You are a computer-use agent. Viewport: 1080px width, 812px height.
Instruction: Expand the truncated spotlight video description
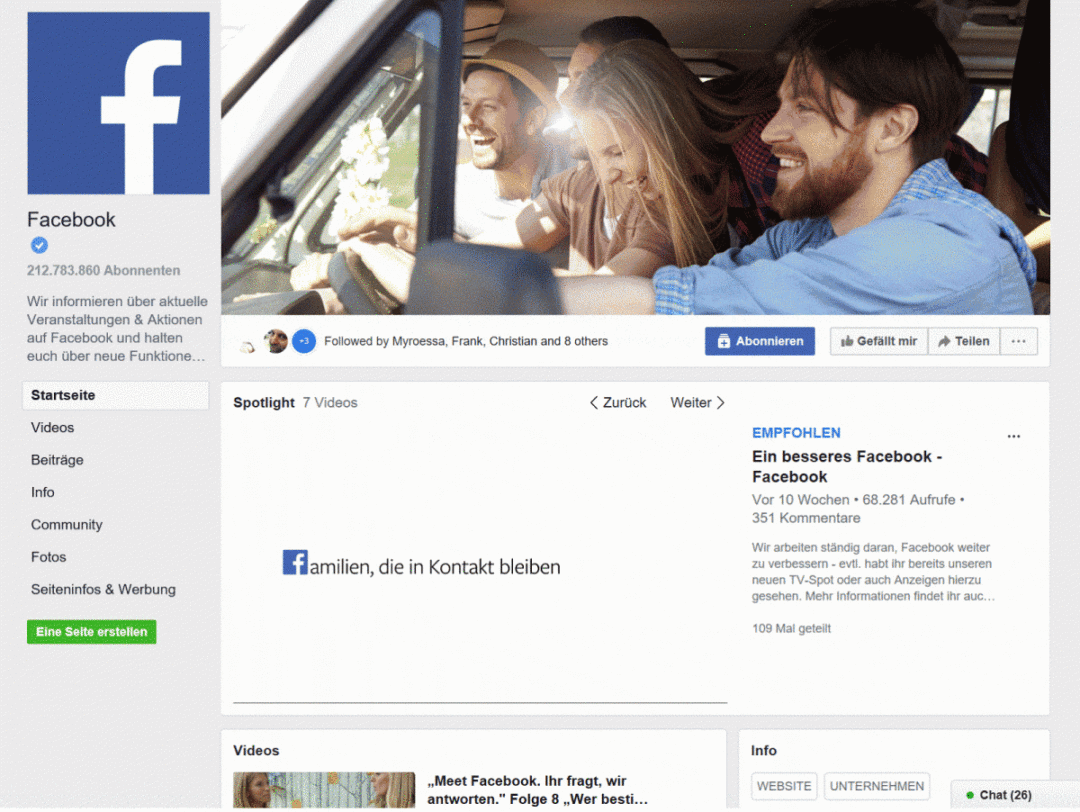pos(873,572)
